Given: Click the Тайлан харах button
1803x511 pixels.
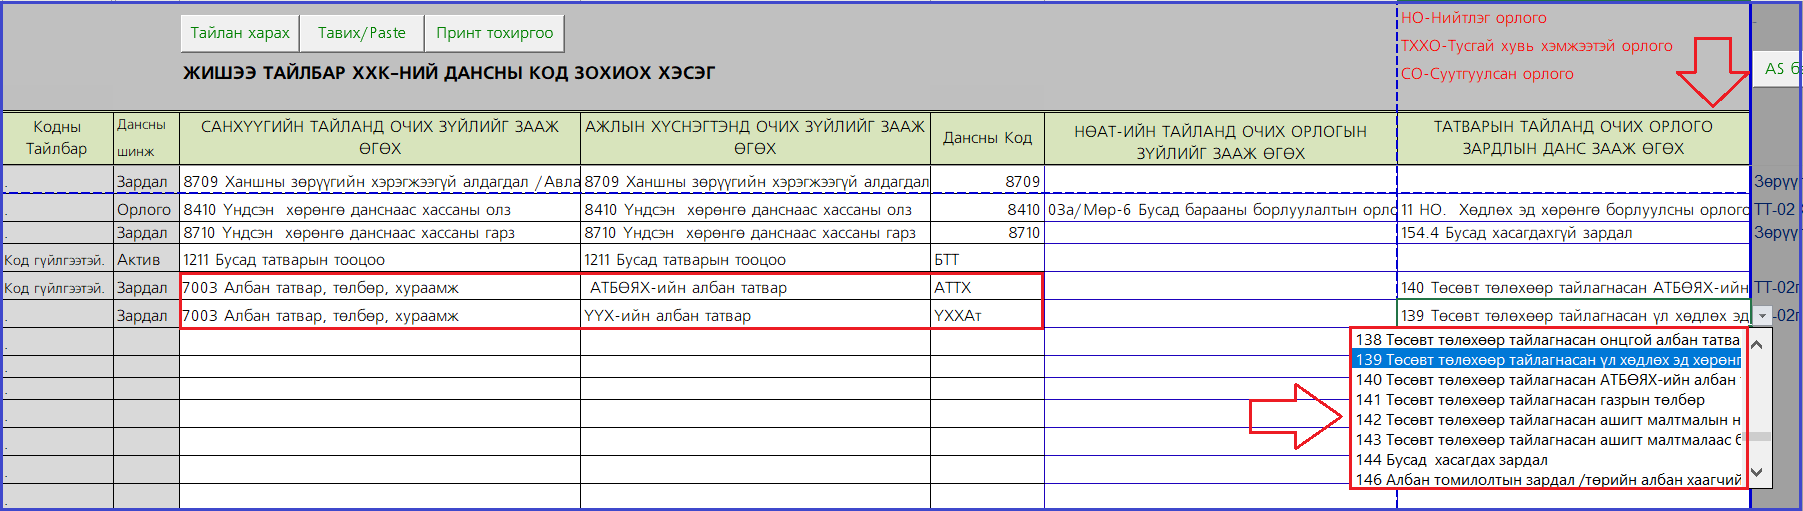Looking at the screenshot, I should [240, 33].
